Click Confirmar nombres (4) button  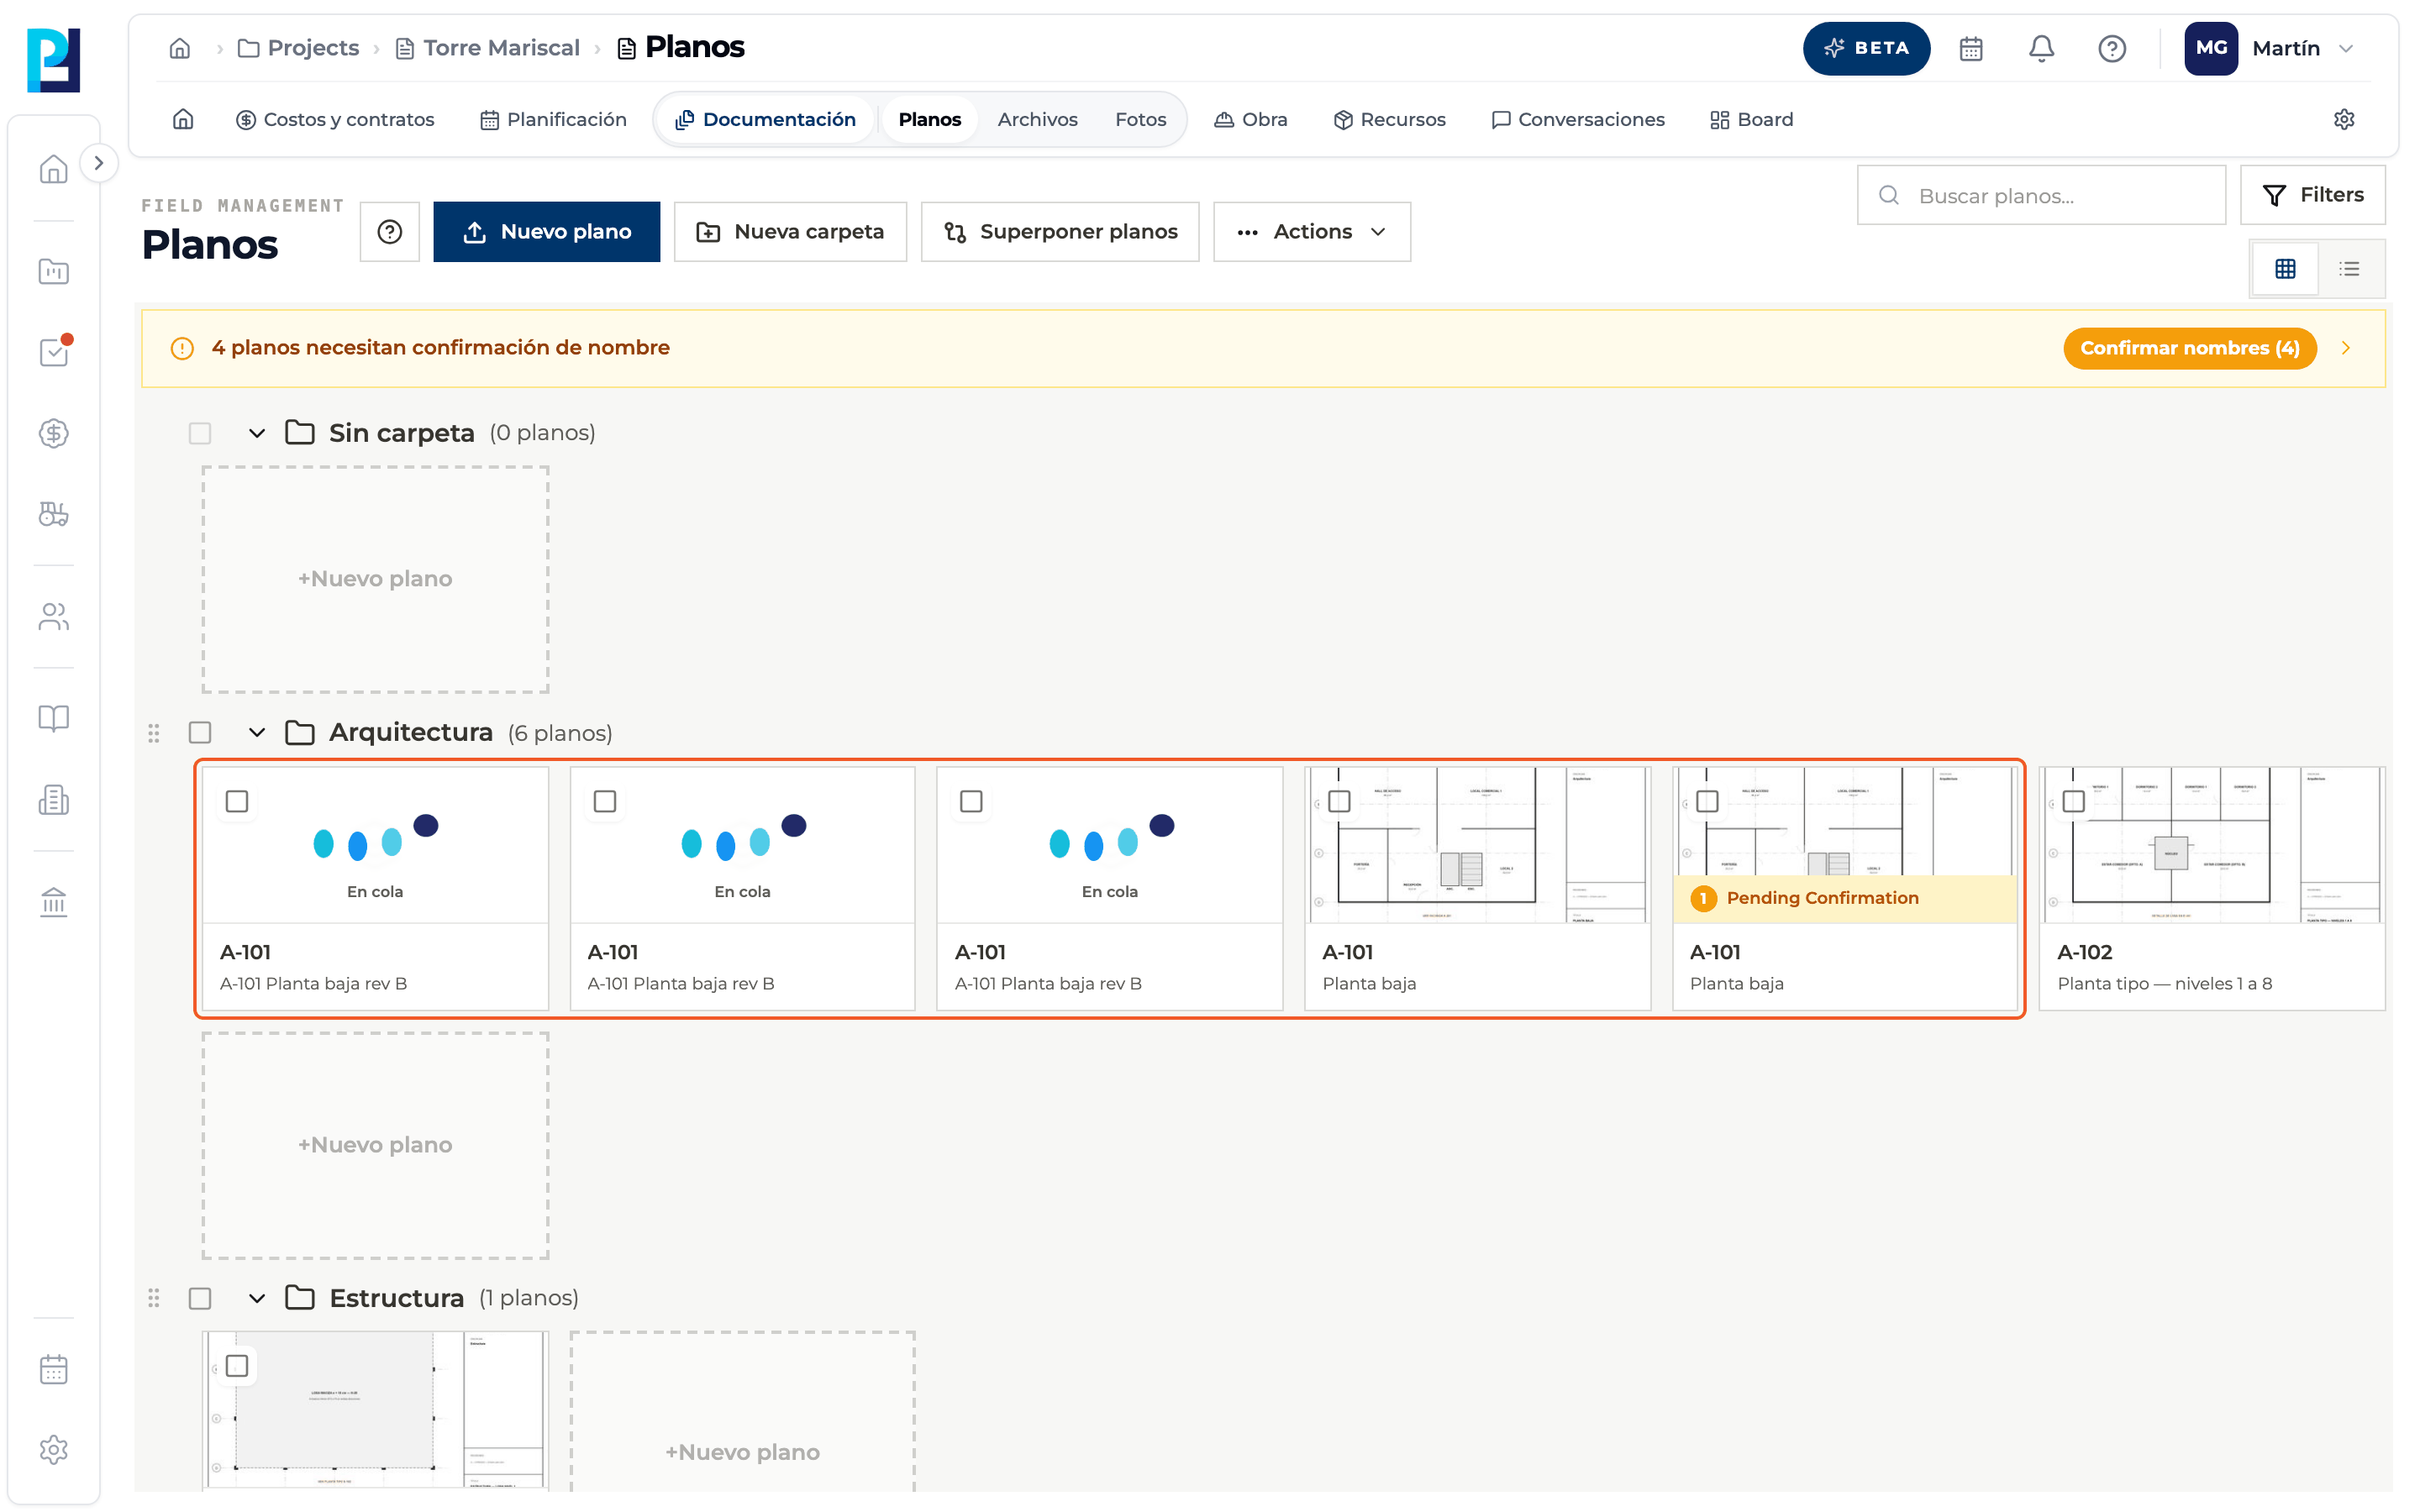click(x=2189, y=348)
